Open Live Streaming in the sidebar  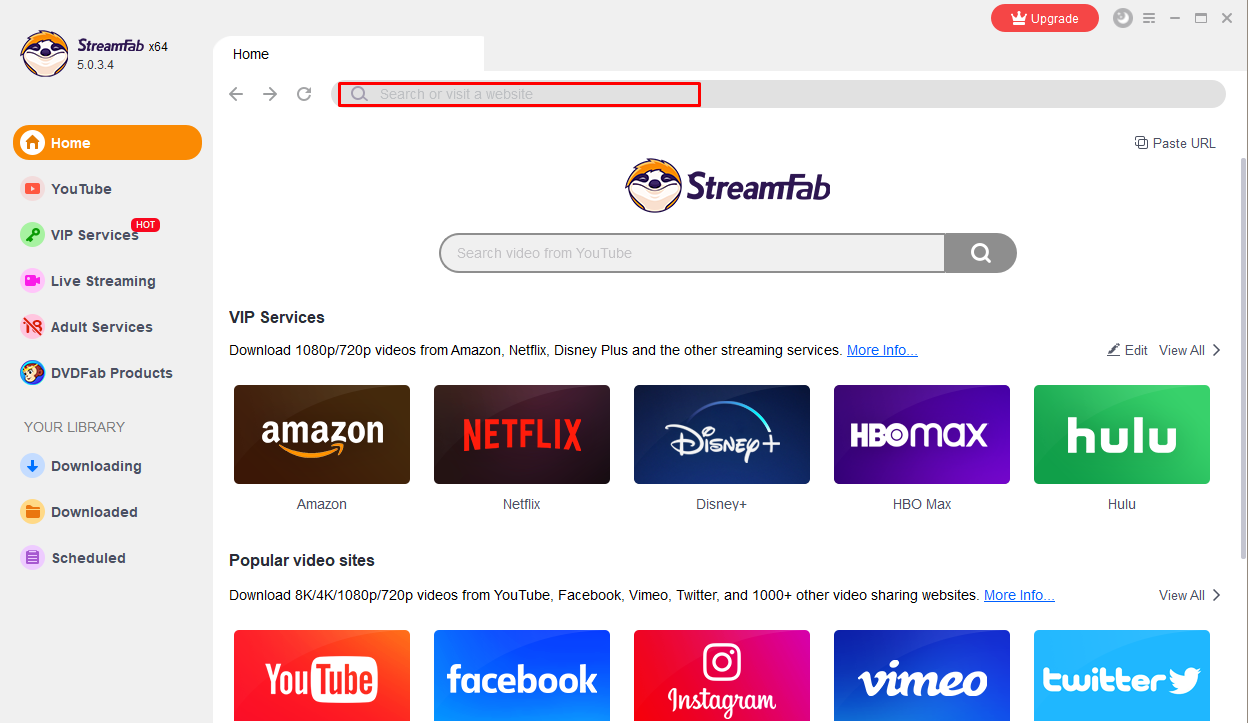[103, 281]
